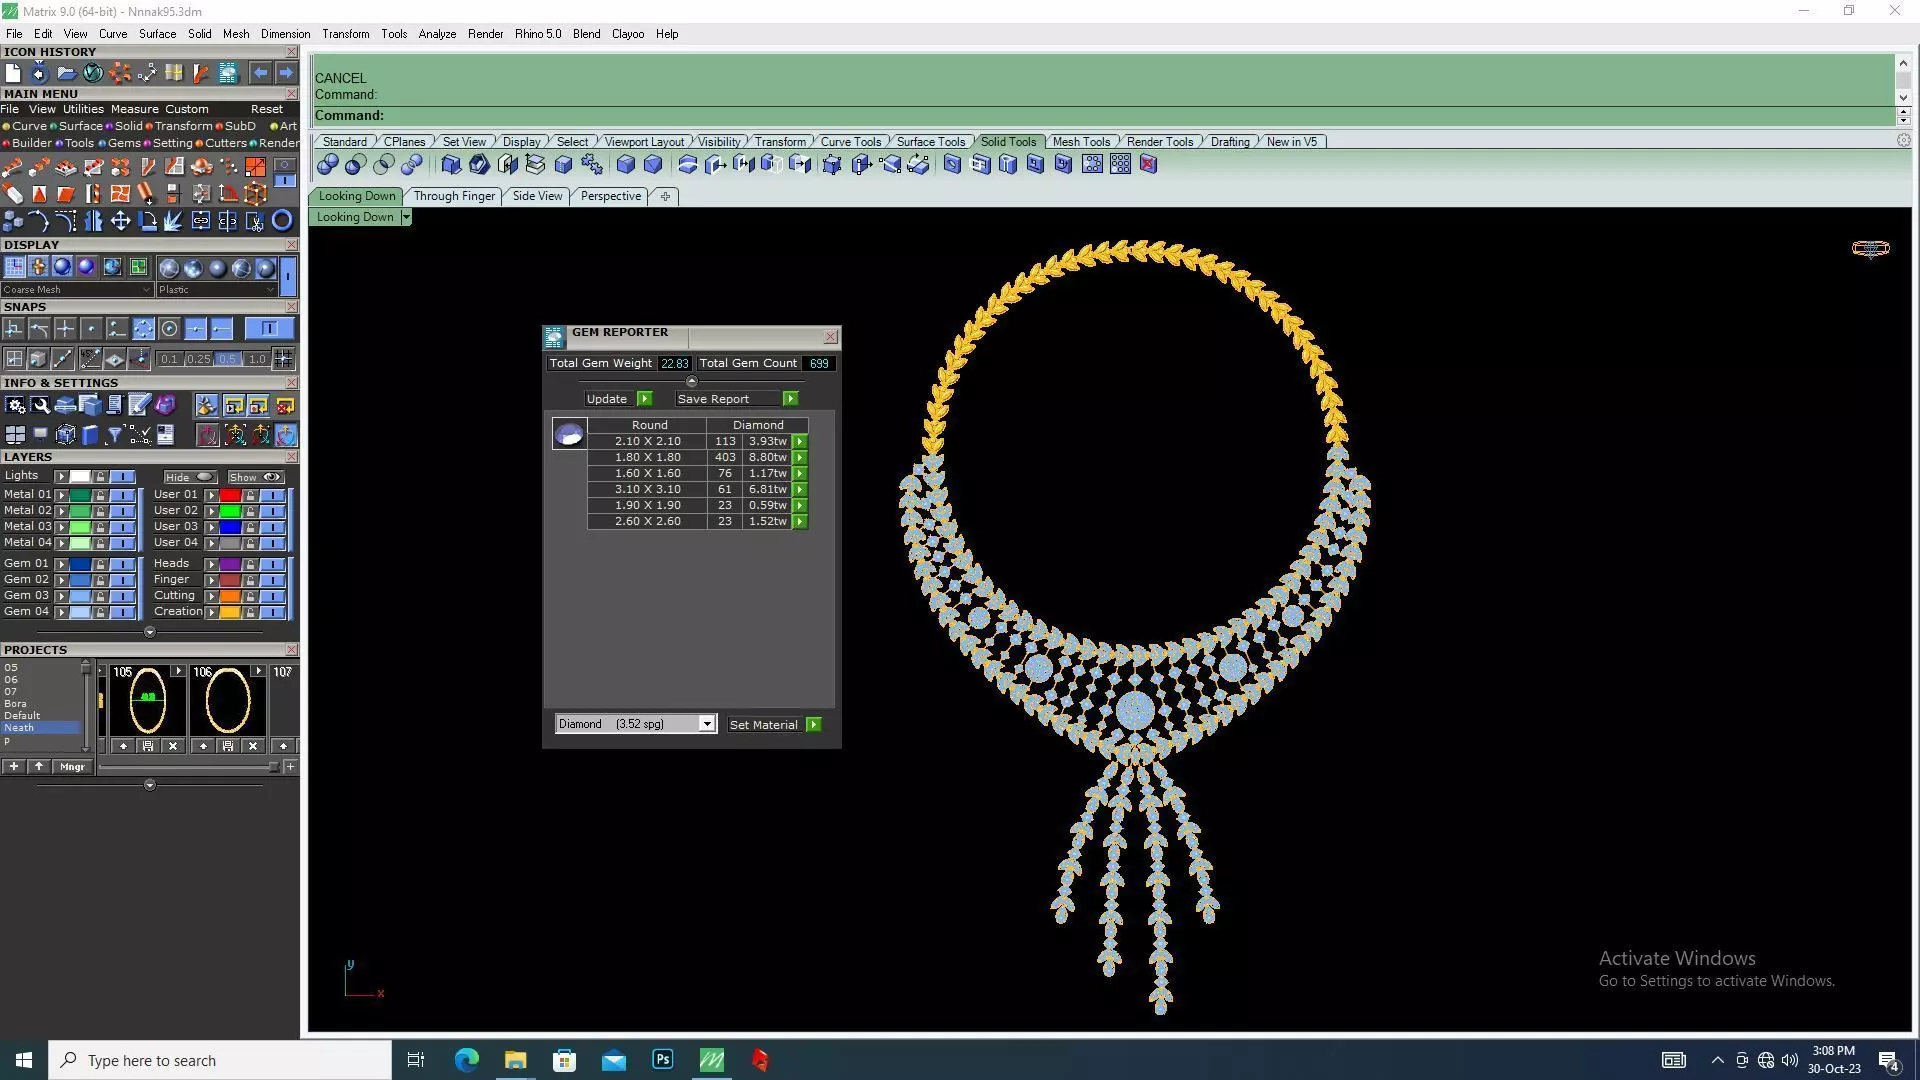The height and width of the screenshot is (1080, 1920).
Task: Click the orange Cutting layer color swatch
Action: tap(230, 596)
